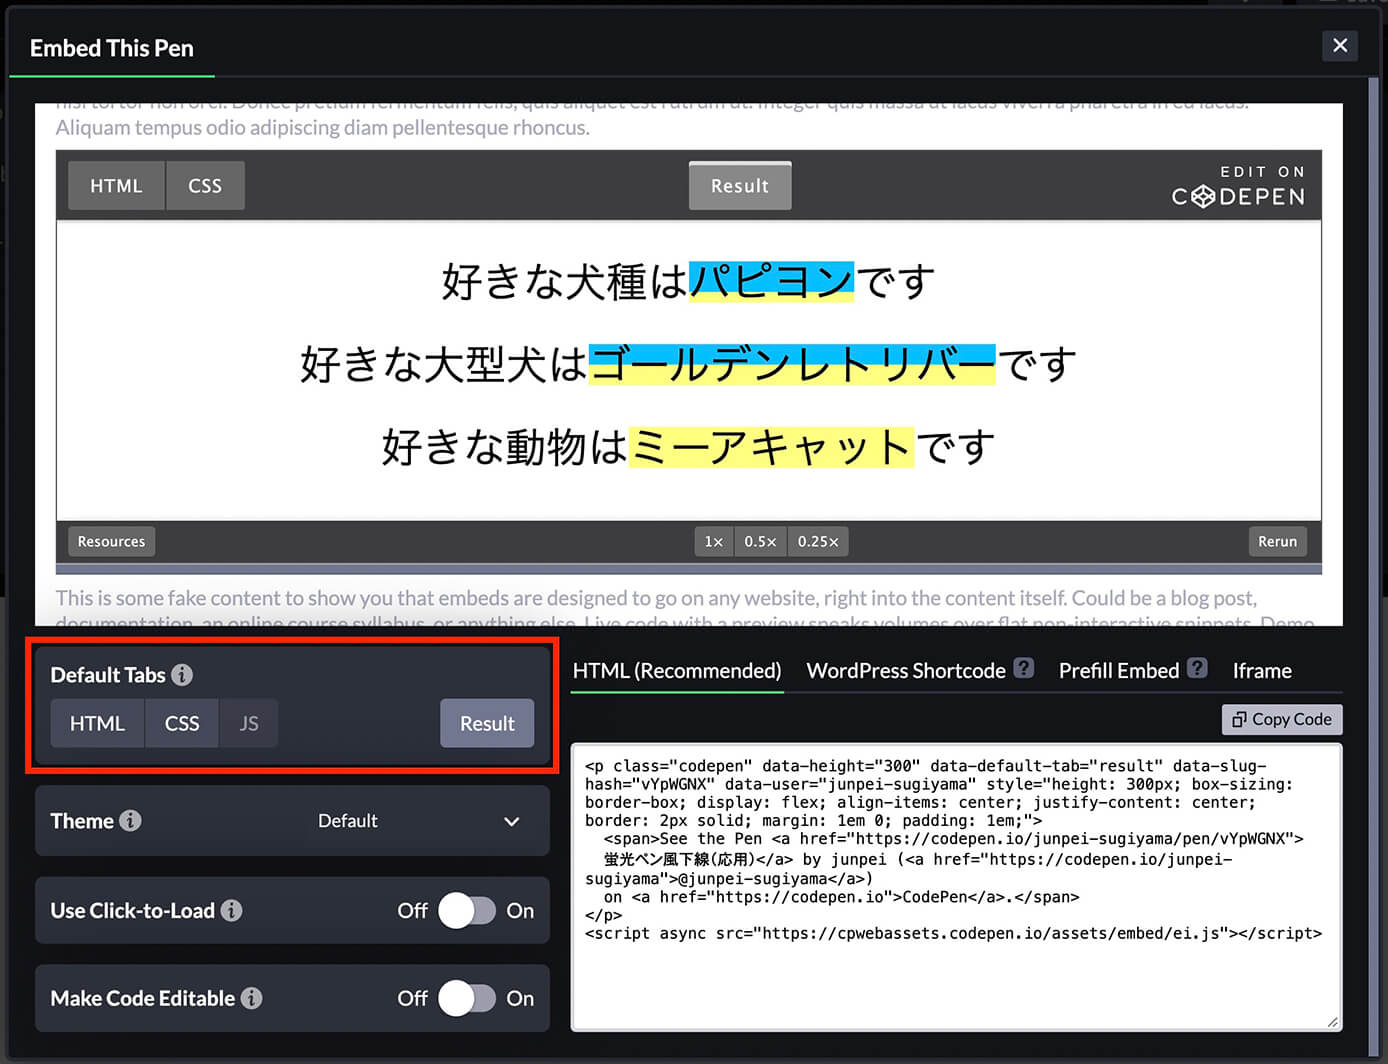Screen dimensions: 1388x1064
Task: Set preview zoom to 0.25×
Action: click(818, 541)
